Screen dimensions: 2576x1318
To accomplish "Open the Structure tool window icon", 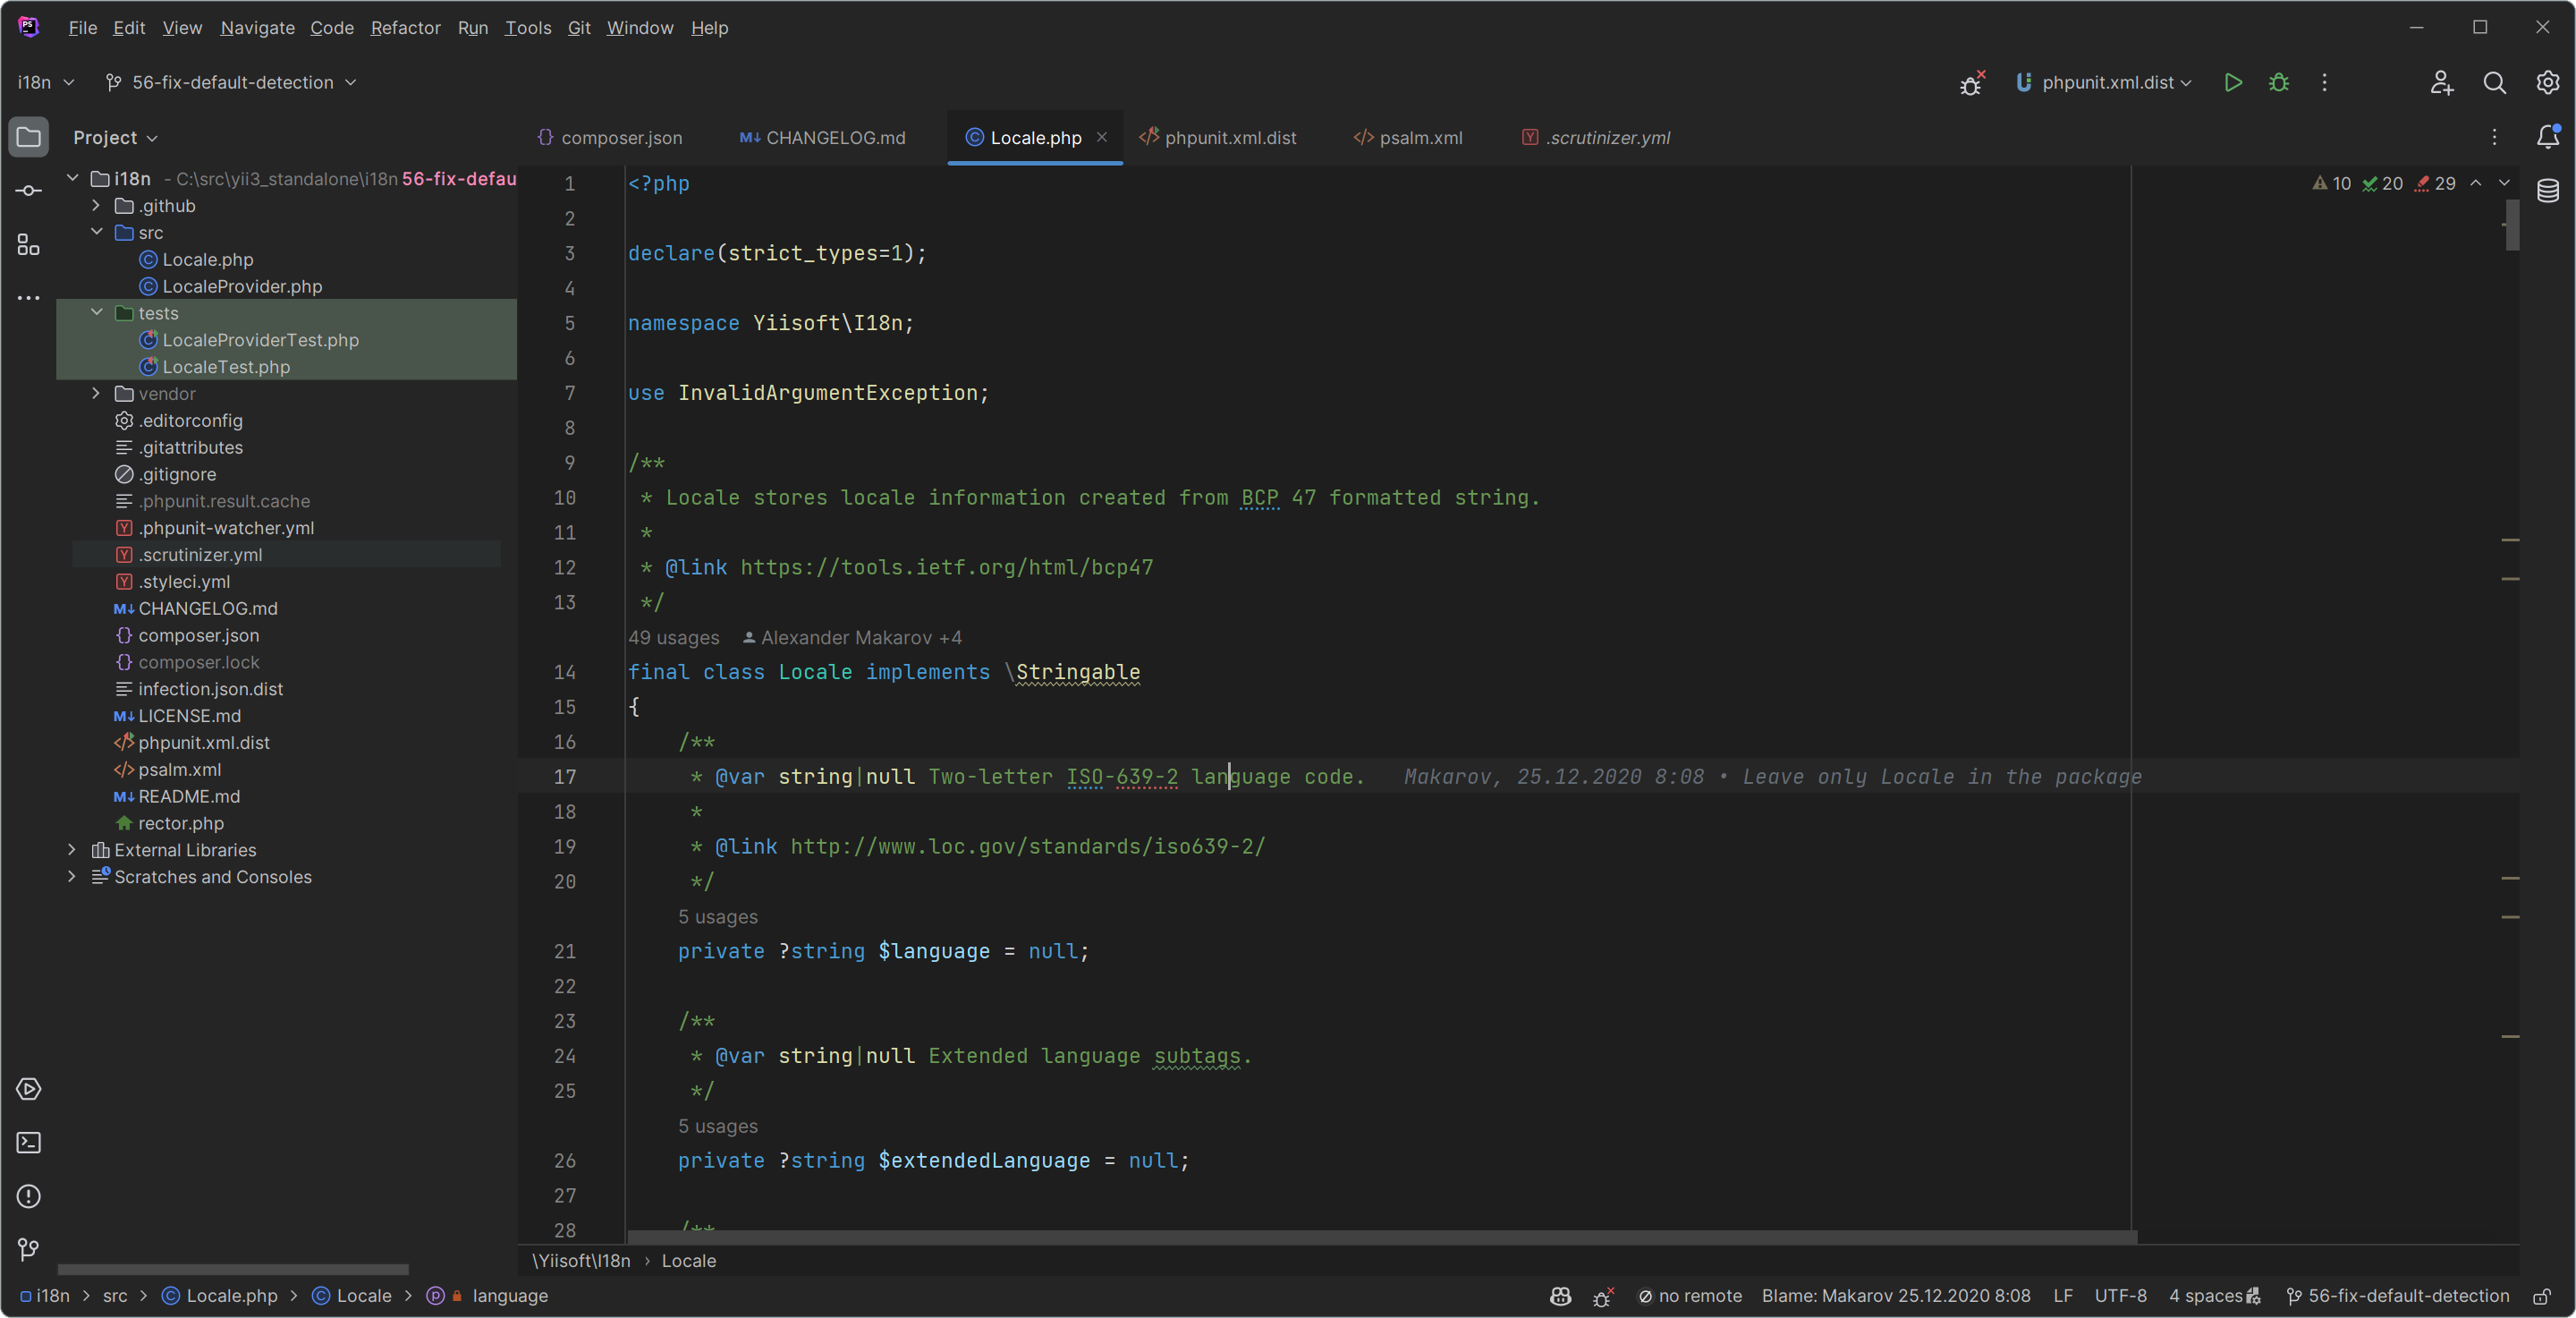I will 28,245.
